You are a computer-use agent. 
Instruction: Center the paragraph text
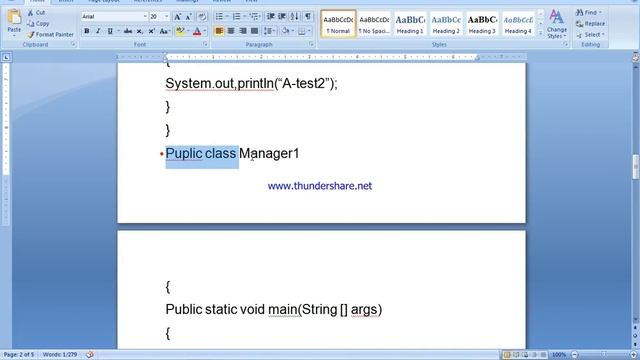231,31
